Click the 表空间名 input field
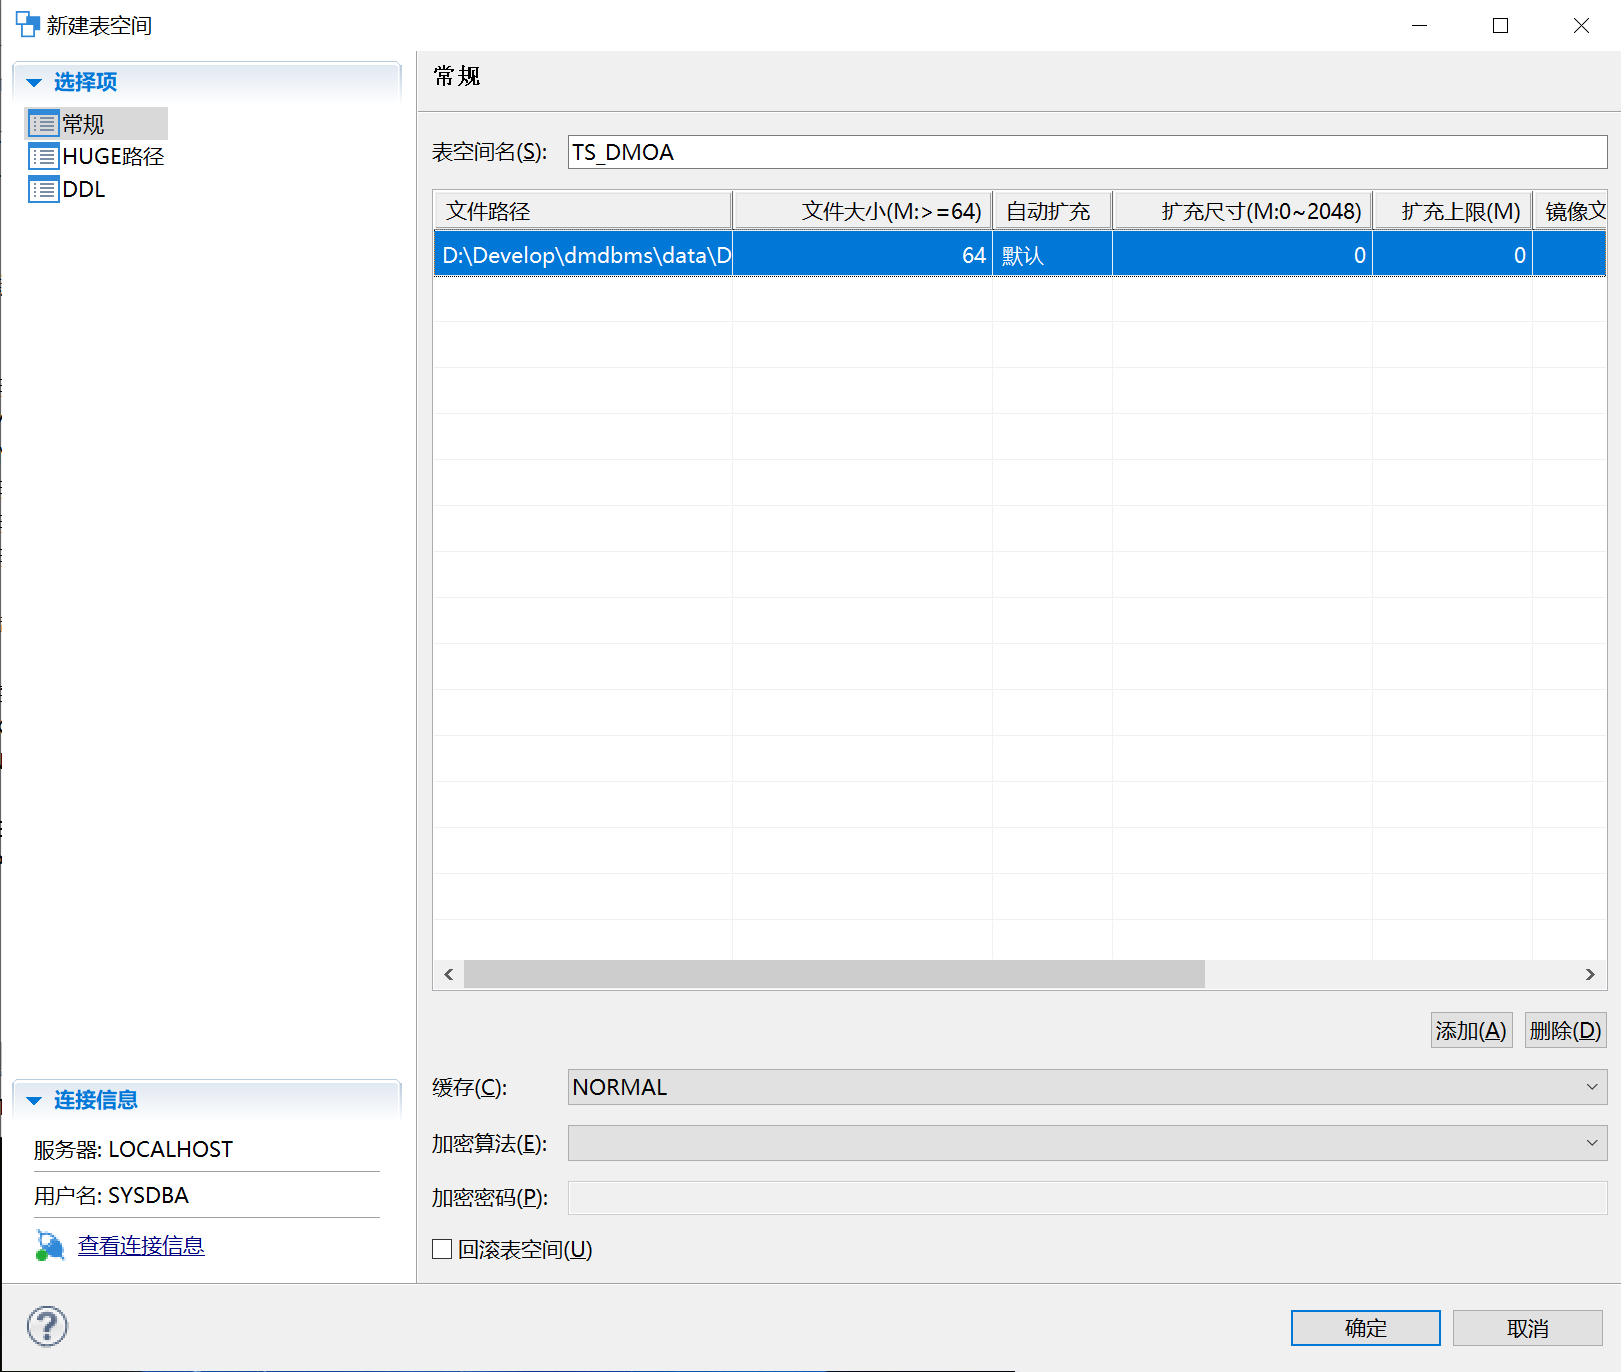 (x=1087, y=152)
